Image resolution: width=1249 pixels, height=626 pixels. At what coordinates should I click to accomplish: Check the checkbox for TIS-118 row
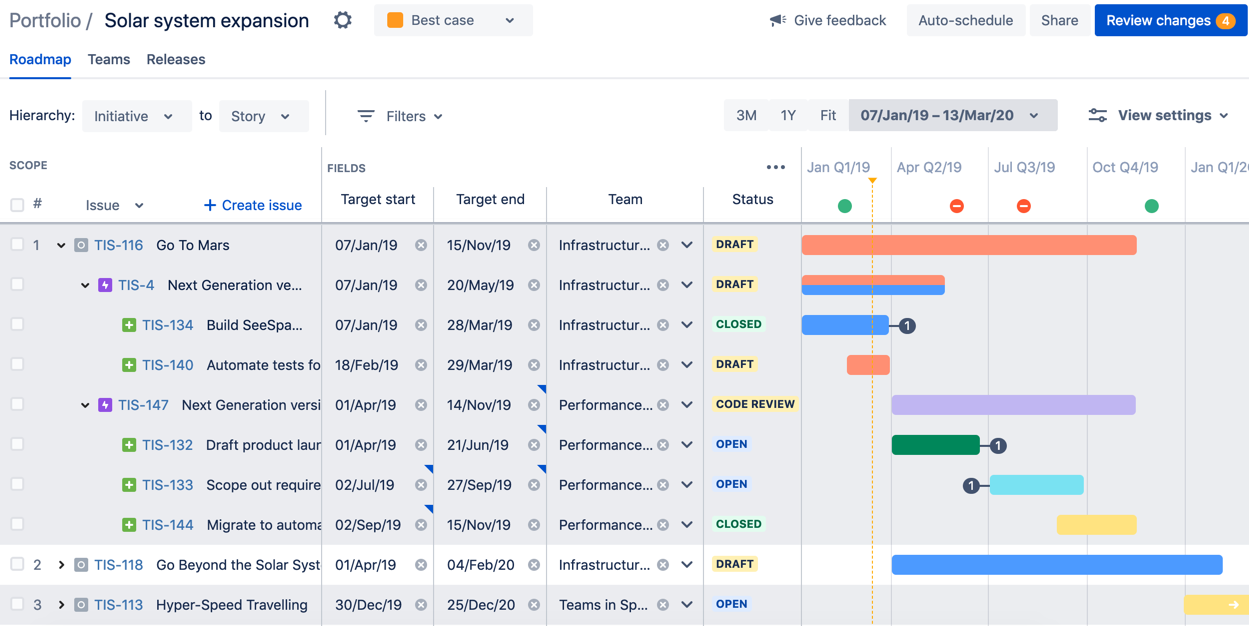click(x=16, y=565)
